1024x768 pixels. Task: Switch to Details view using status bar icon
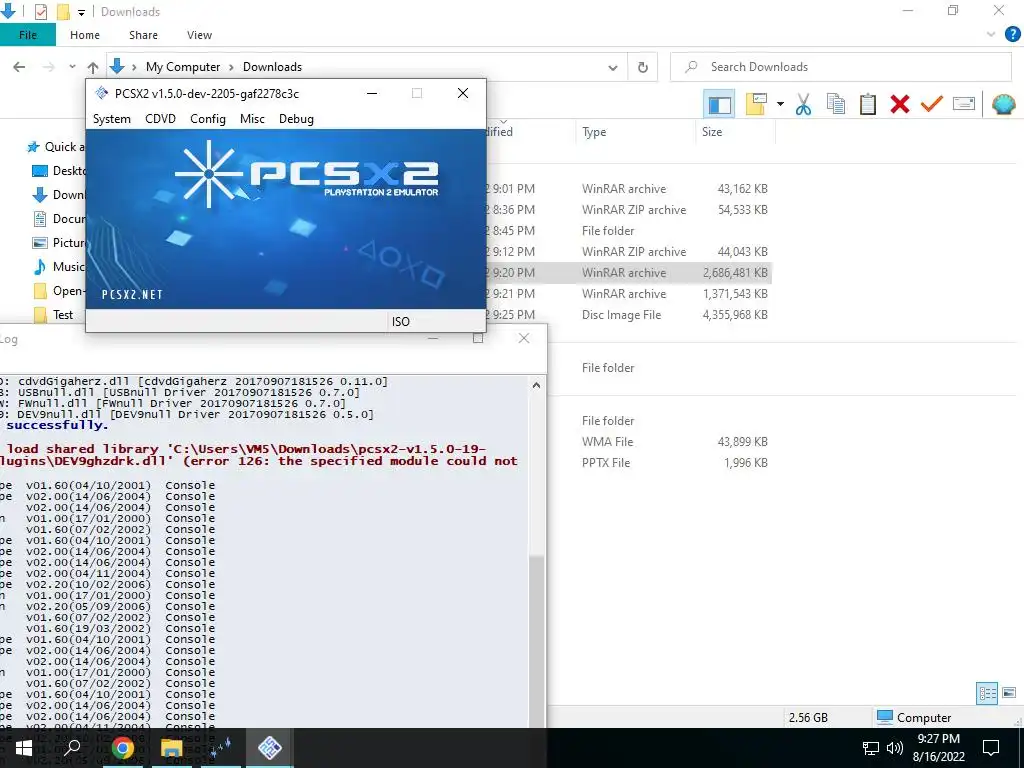[987, 694]
